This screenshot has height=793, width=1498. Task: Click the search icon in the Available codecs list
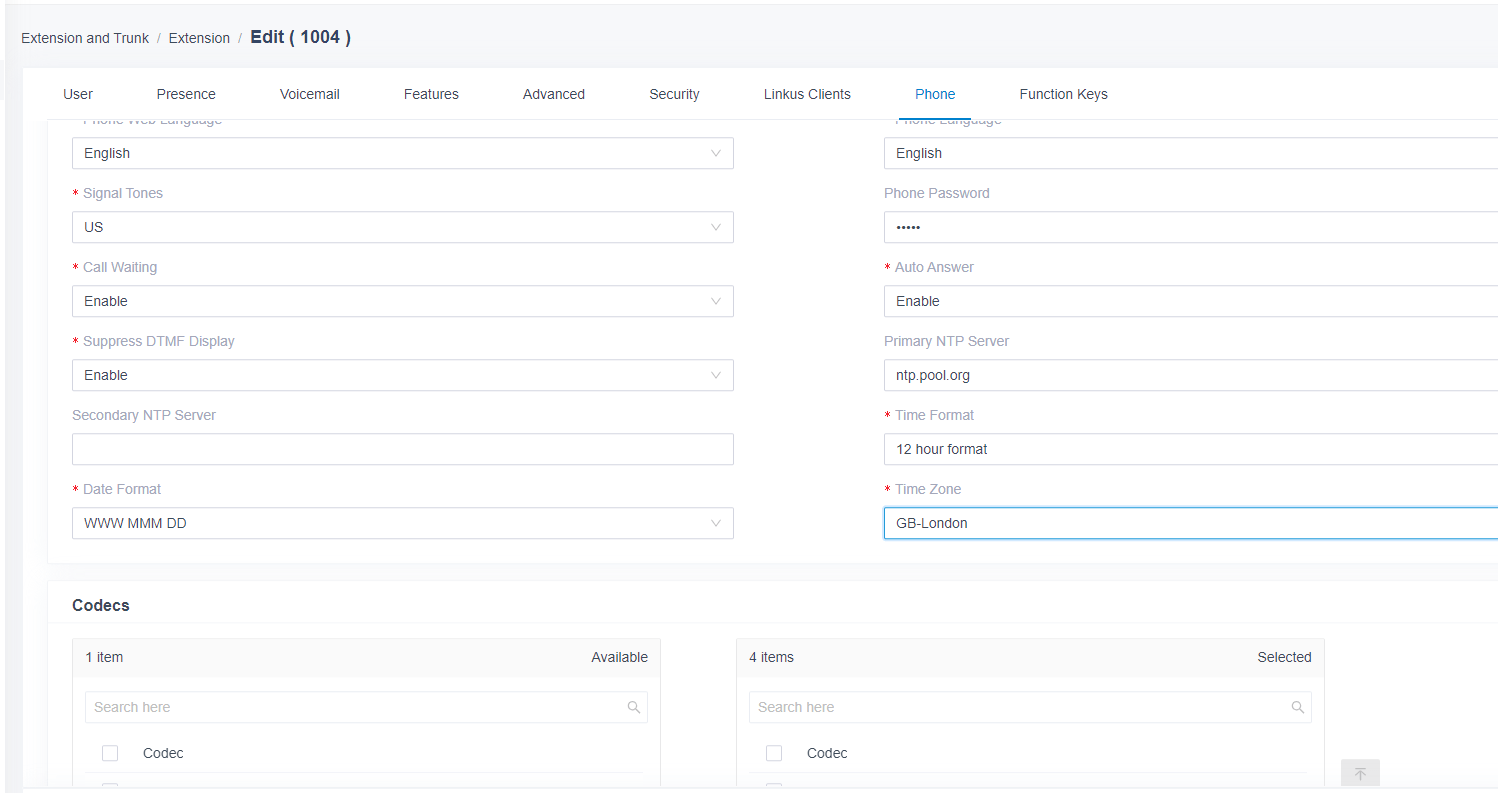click(x=634, y=707)
